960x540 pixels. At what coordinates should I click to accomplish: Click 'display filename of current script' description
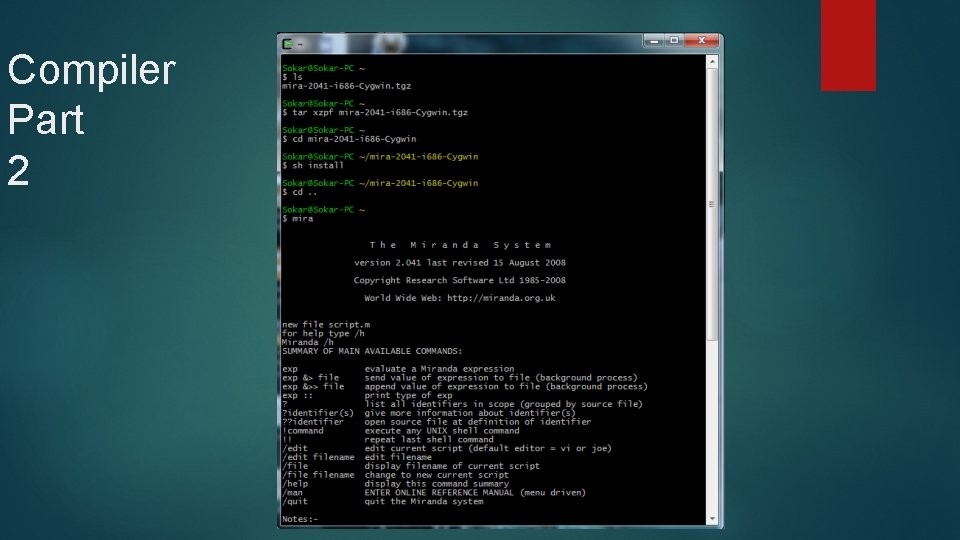click(x=452, y=466)
